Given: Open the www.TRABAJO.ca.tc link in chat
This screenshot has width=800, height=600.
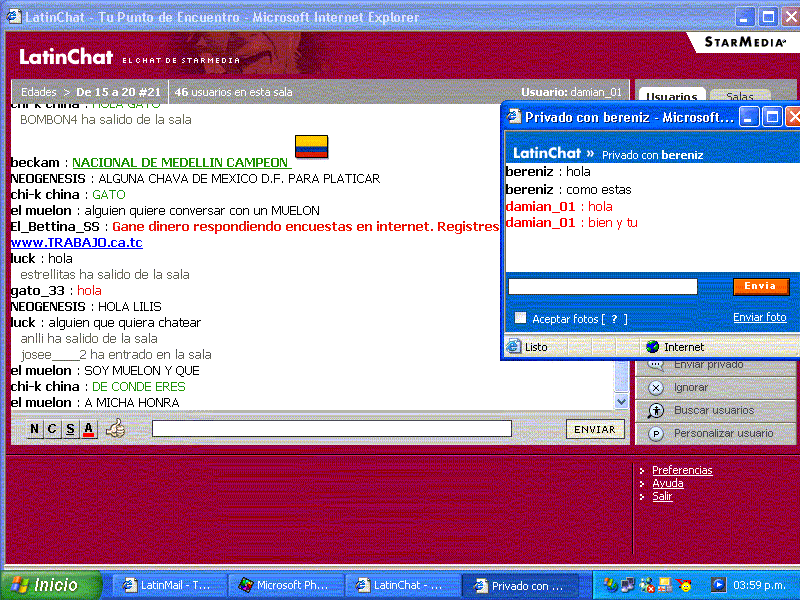Looking at the screenshot, I should click(77, 242).
